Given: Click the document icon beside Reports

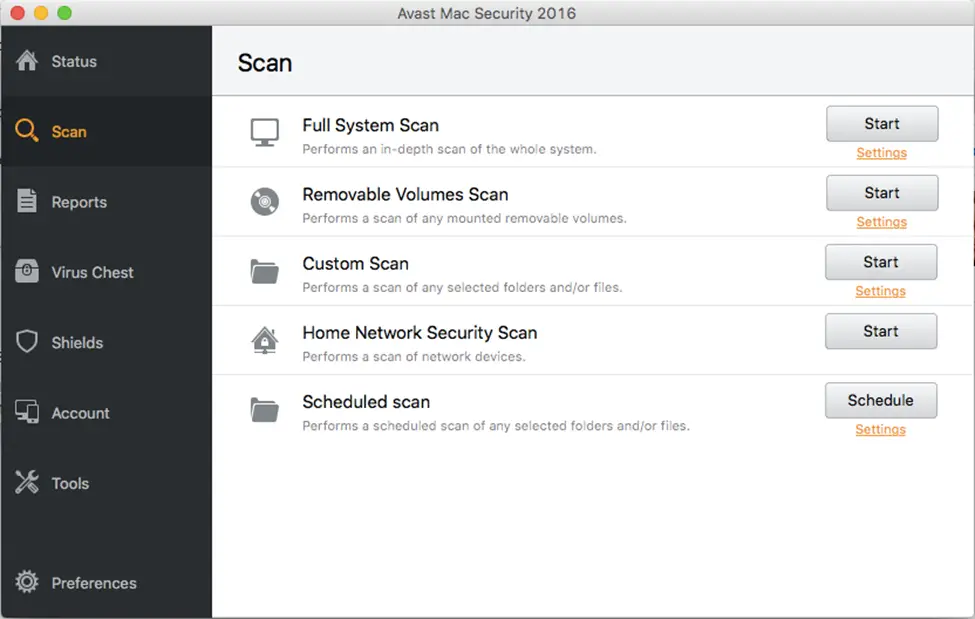Looking at the screenshot, I should [x=27, y=201].
